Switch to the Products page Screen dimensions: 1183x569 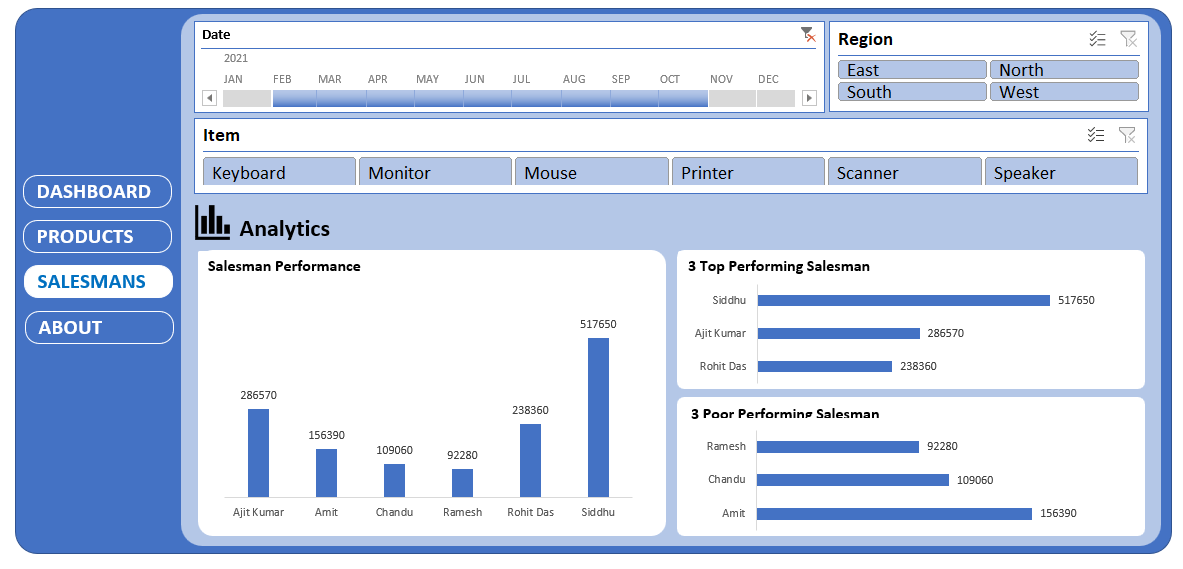[x=97, y=237]
